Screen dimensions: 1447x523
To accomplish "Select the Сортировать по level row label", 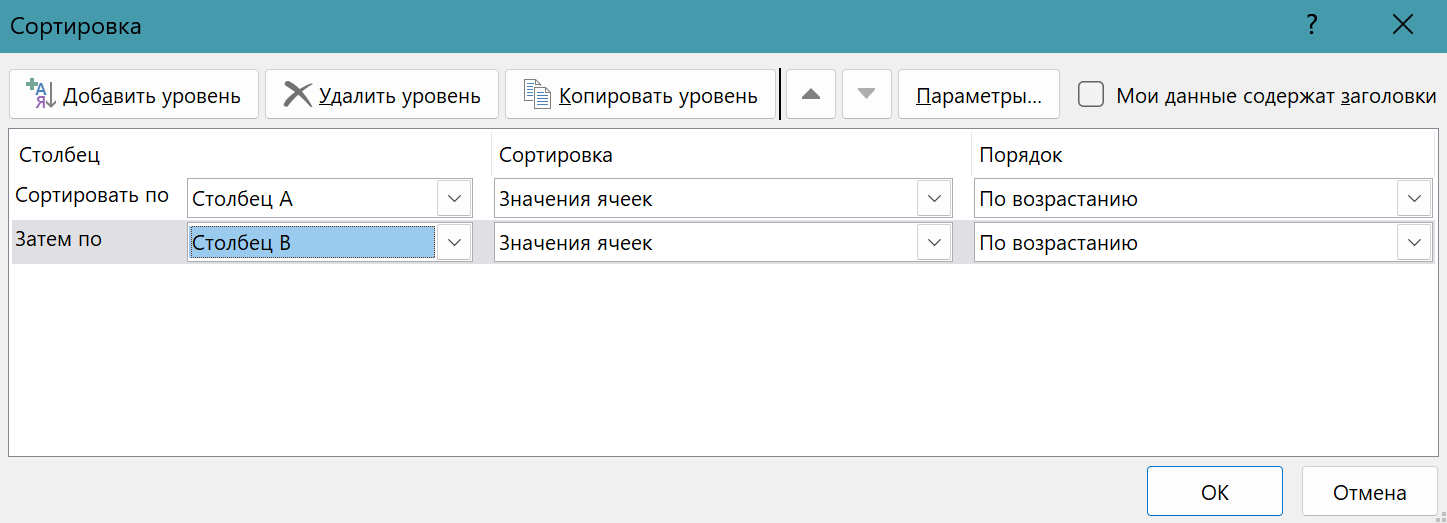I will (x=93, y=196).
